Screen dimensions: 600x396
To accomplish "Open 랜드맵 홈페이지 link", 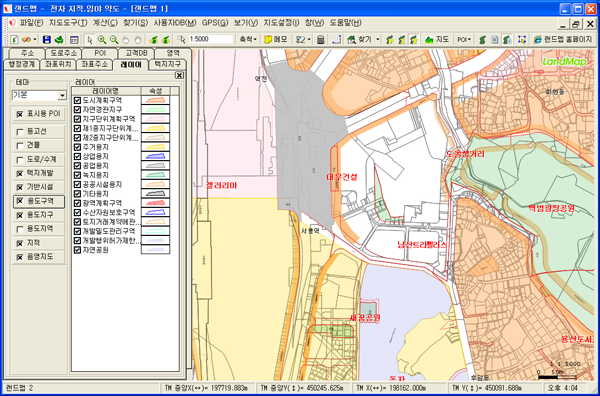I will (x=562, y=39).
